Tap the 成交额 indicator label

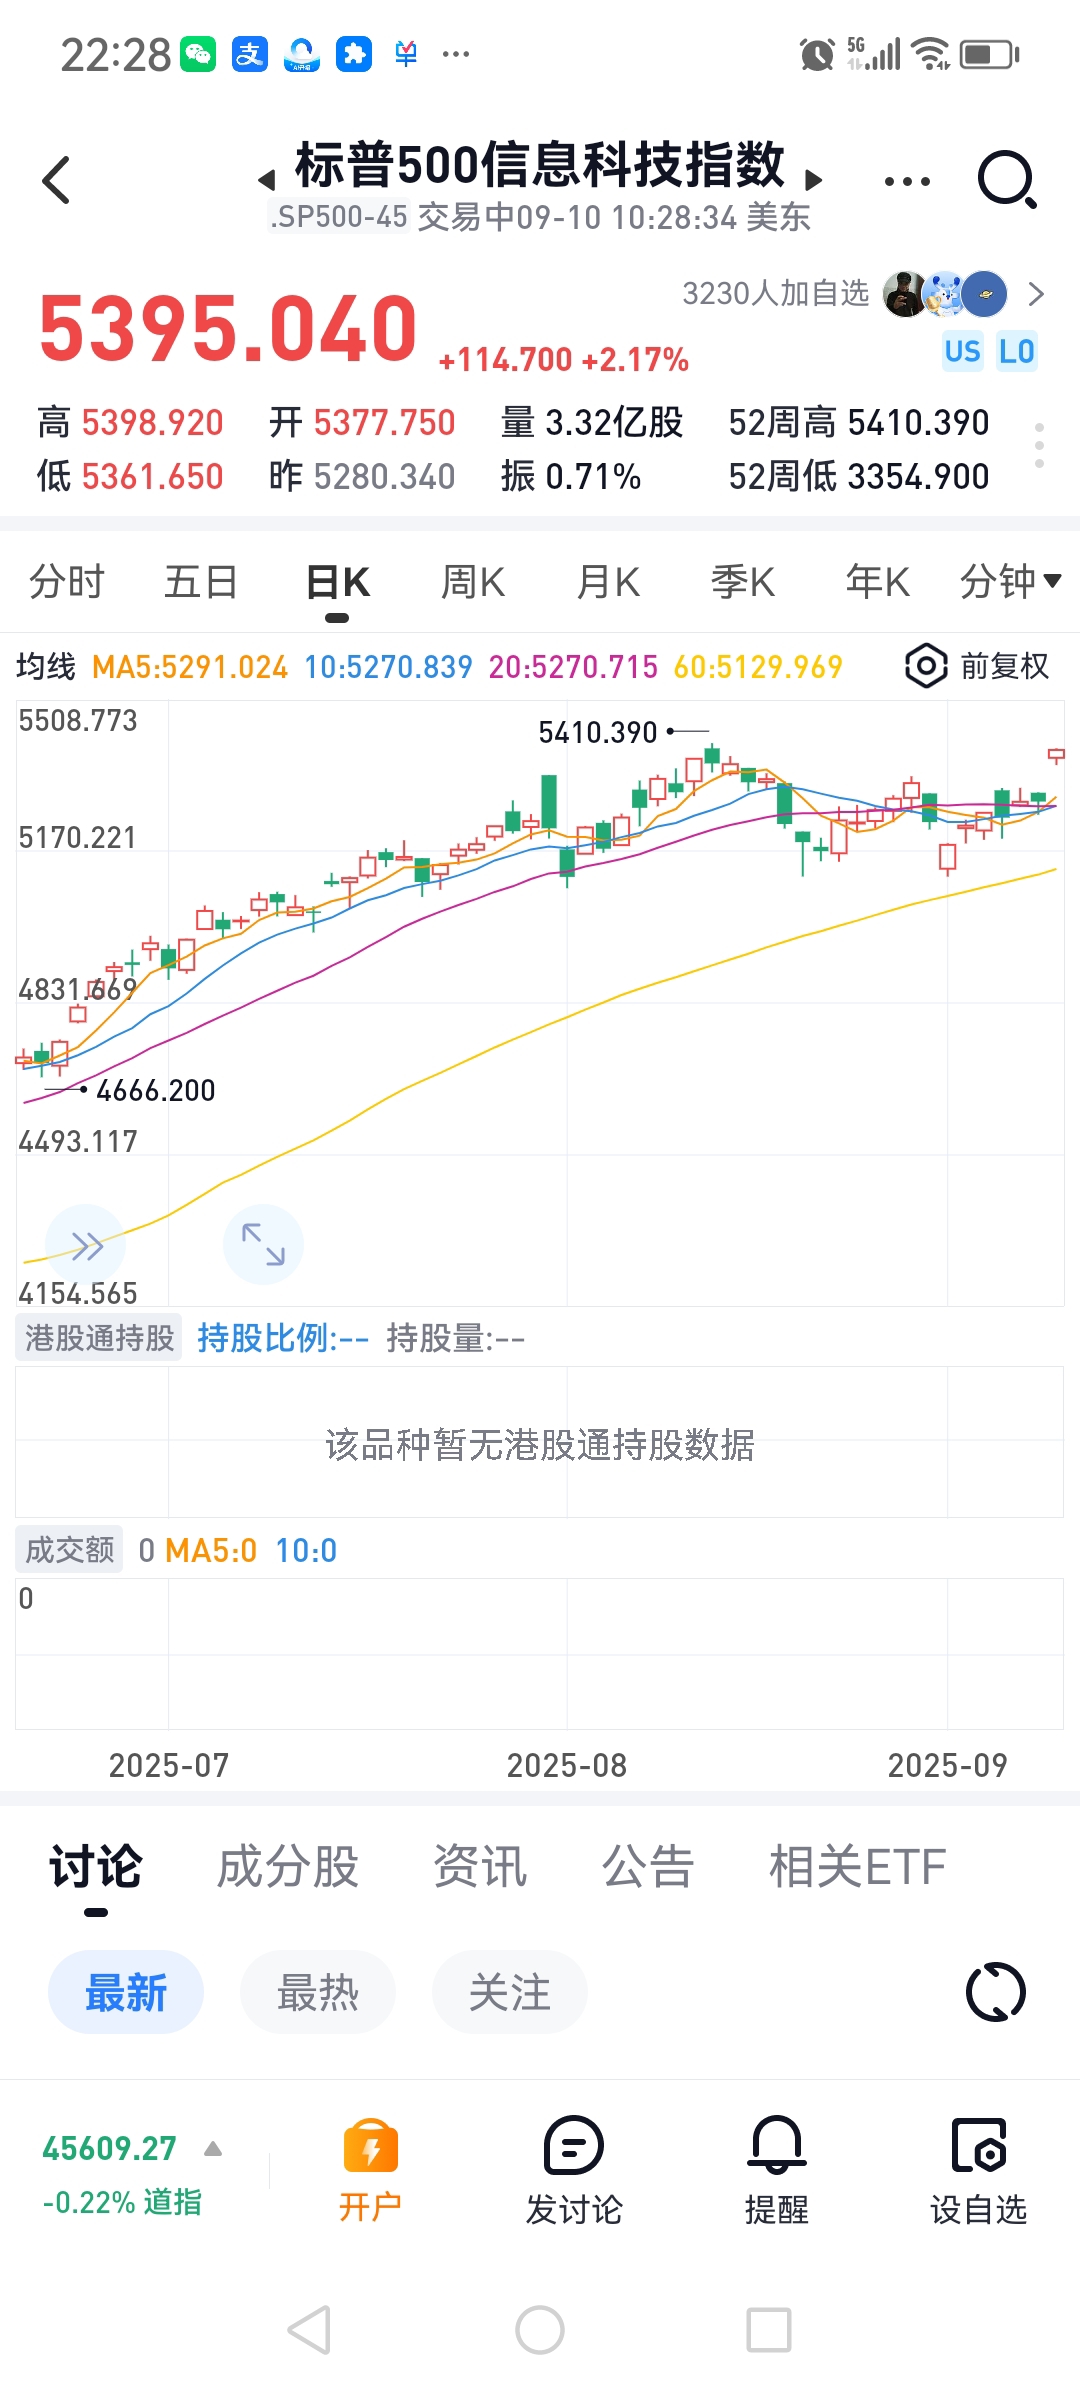point(70,1549)
